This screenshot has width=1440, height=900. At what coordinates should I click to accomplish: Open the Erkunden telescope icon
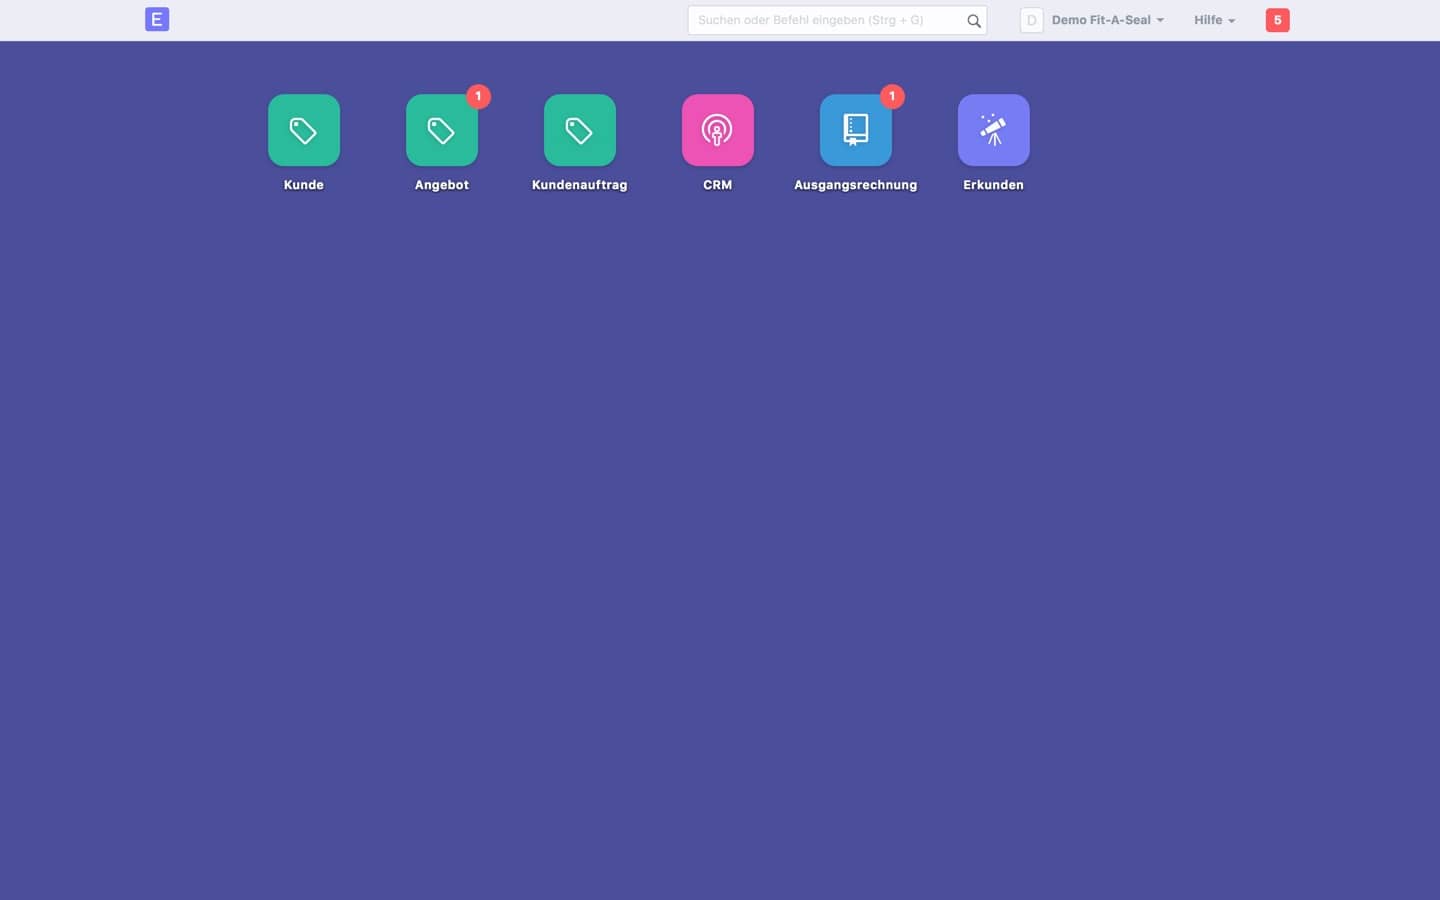point(994,130)
